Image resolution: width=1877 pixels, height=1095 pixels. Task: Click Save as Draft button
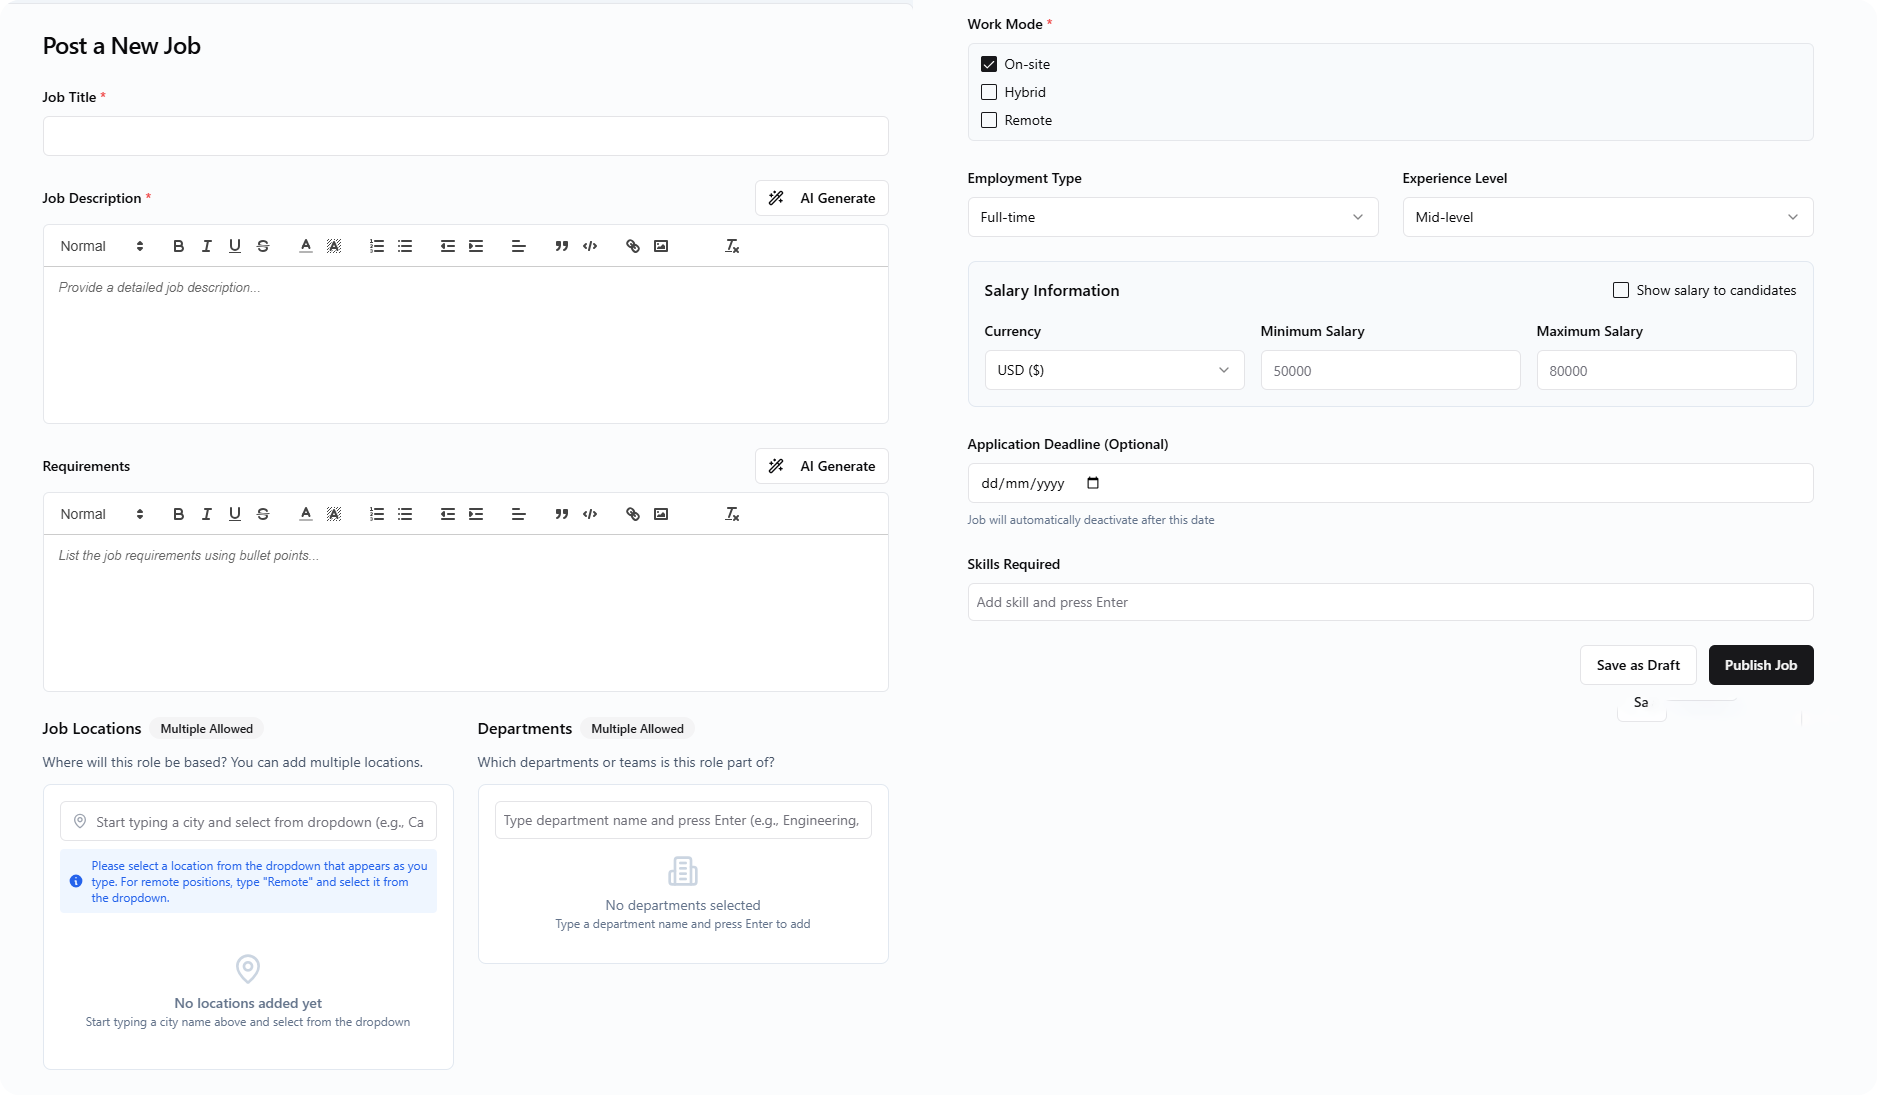click(x=1637, y=665)
